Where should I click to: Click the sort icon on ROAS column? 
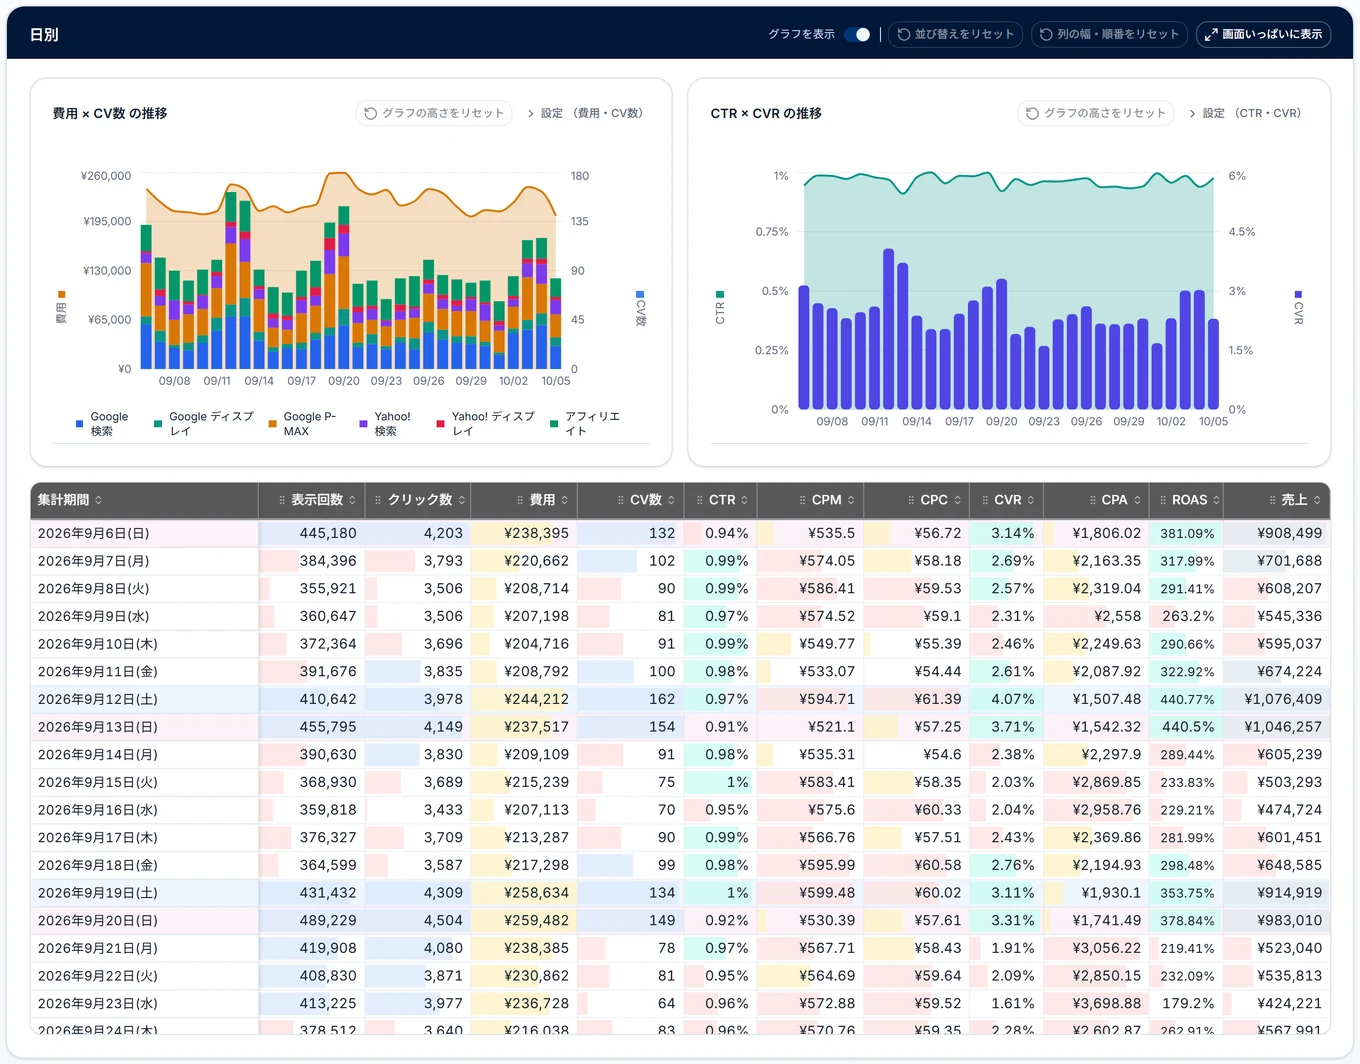[x=1216, y=500]
